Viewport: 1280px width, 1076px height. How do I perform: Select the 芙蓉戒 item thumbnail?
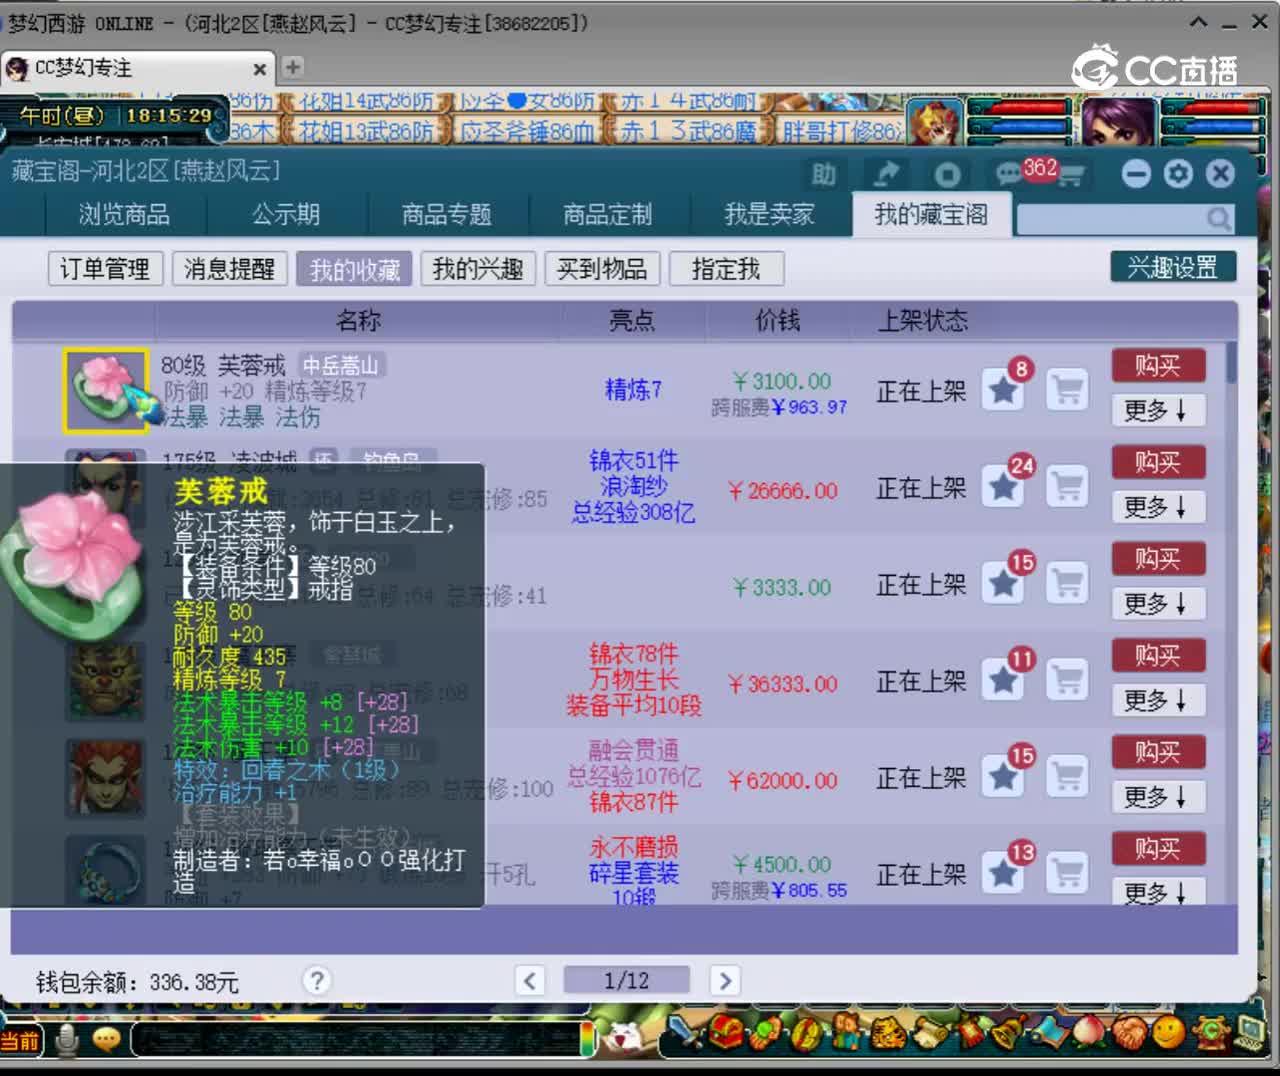tap(106, 391)
